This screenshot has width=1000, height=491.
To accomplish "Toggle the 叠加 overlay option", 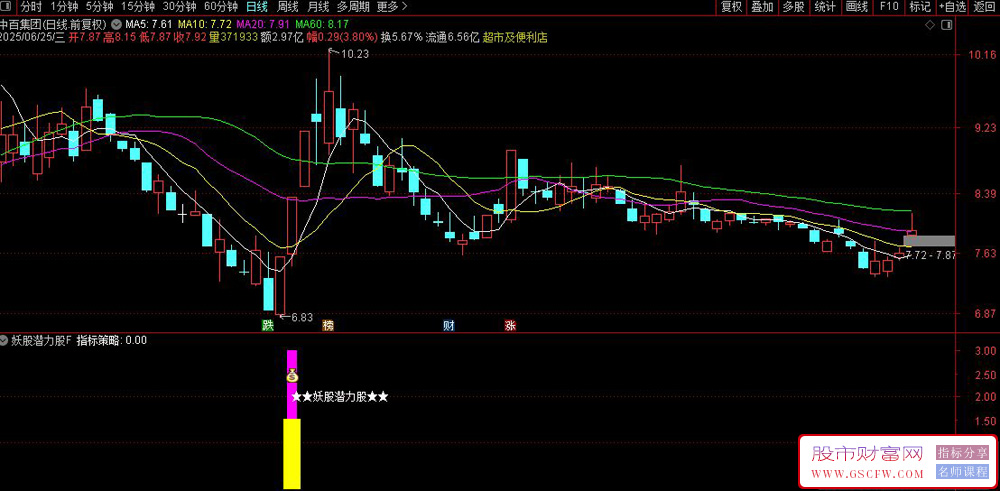I will click(x=762, y=7).
